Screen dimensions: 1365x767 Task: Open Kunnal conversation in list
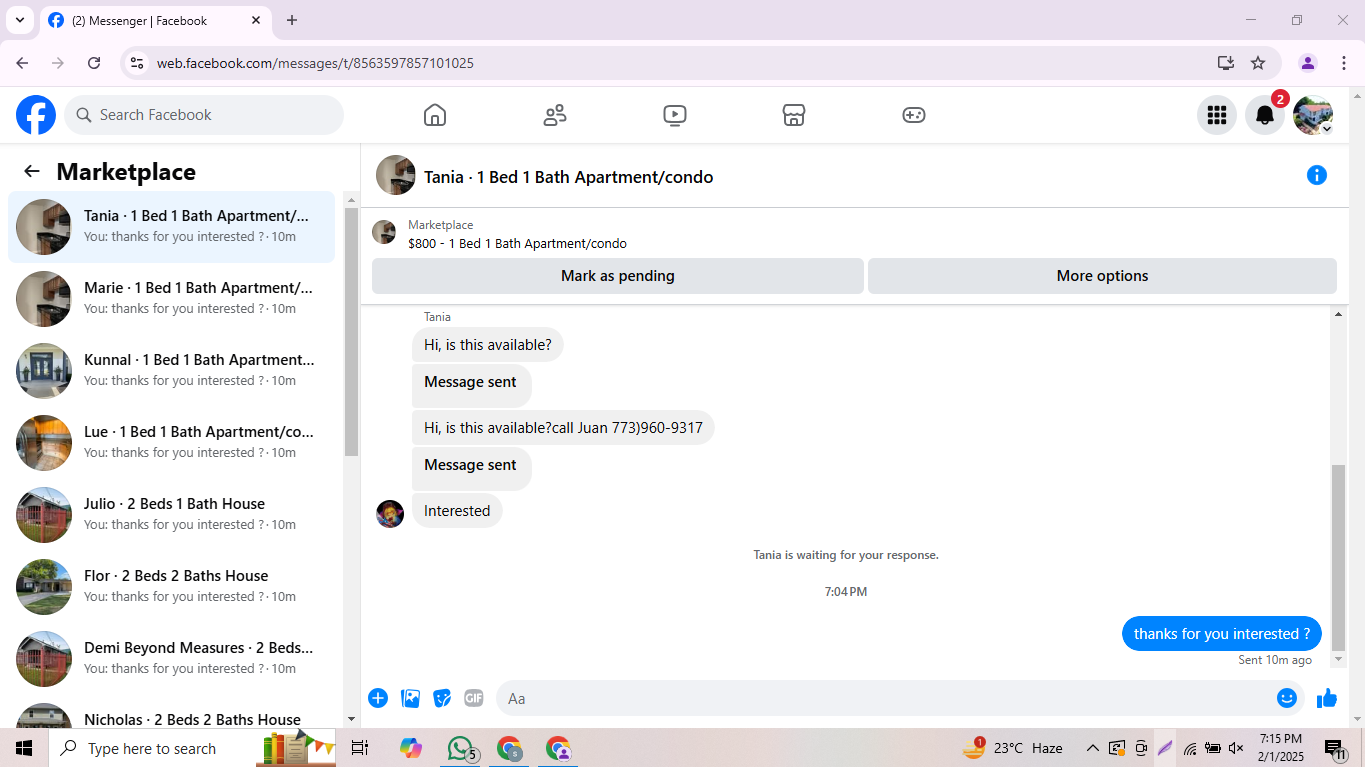172,371
